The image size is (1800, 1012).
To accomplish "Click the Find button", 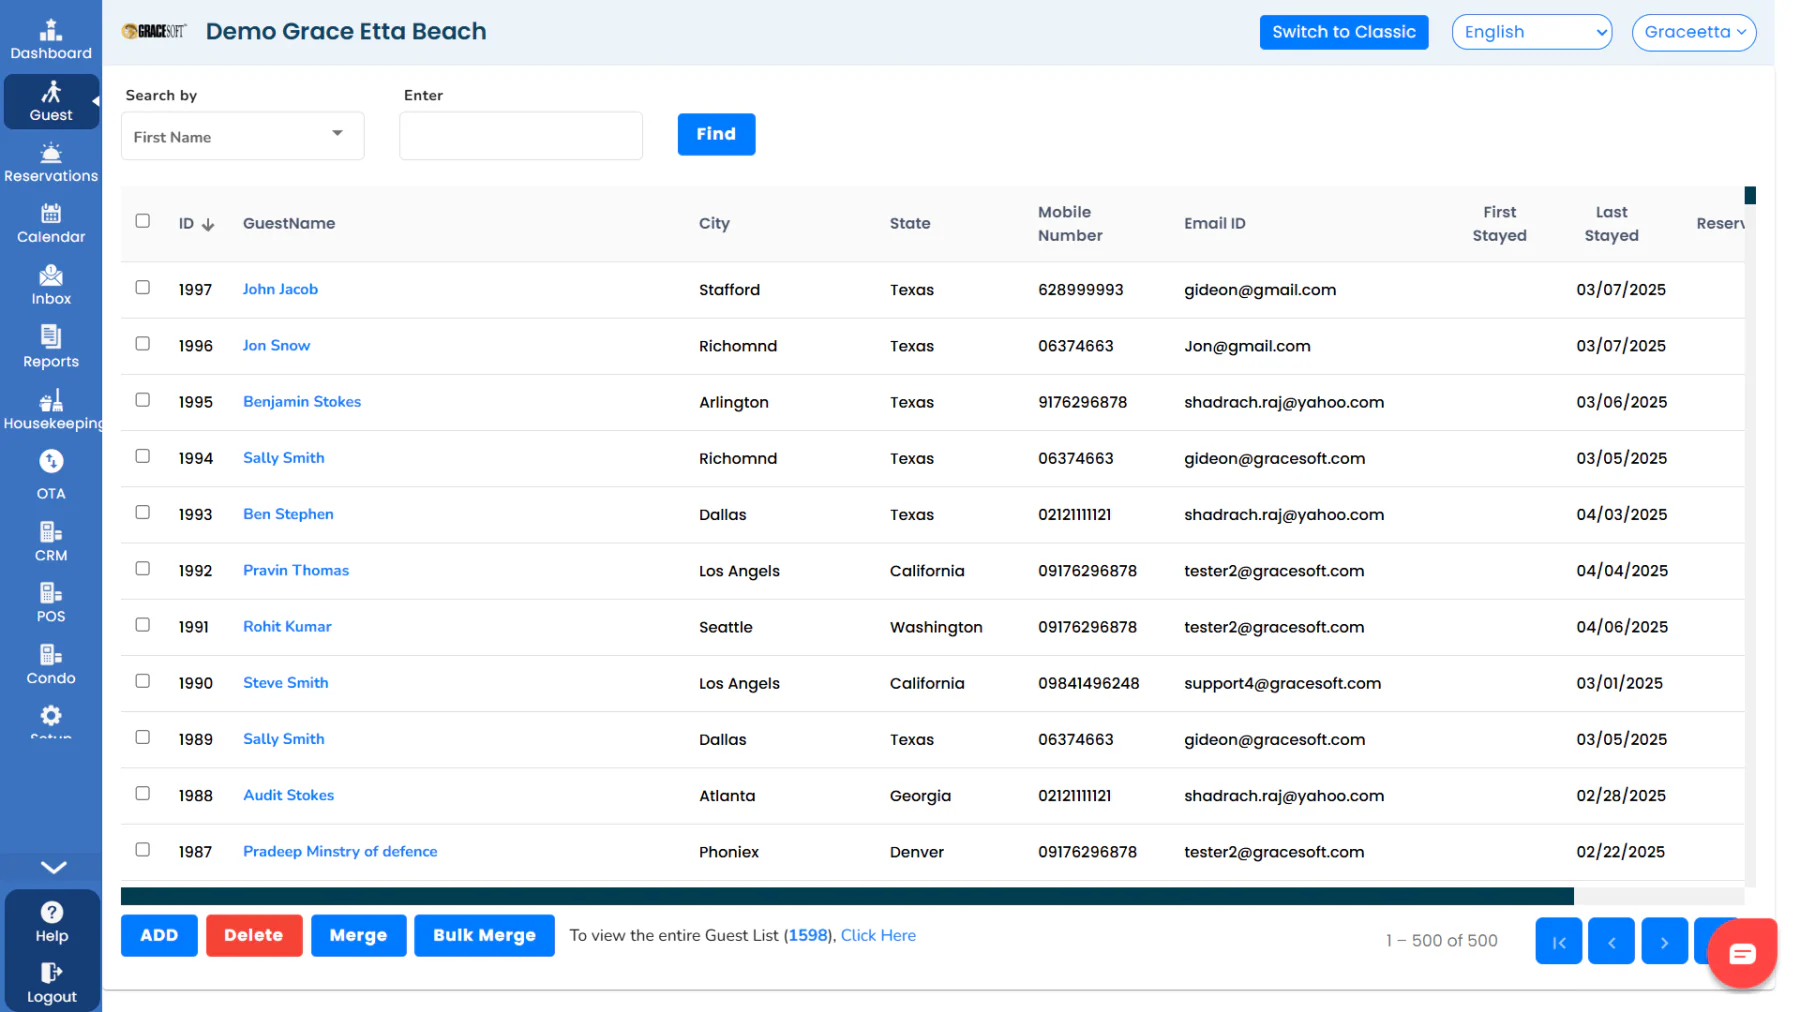I will (716, 134).
